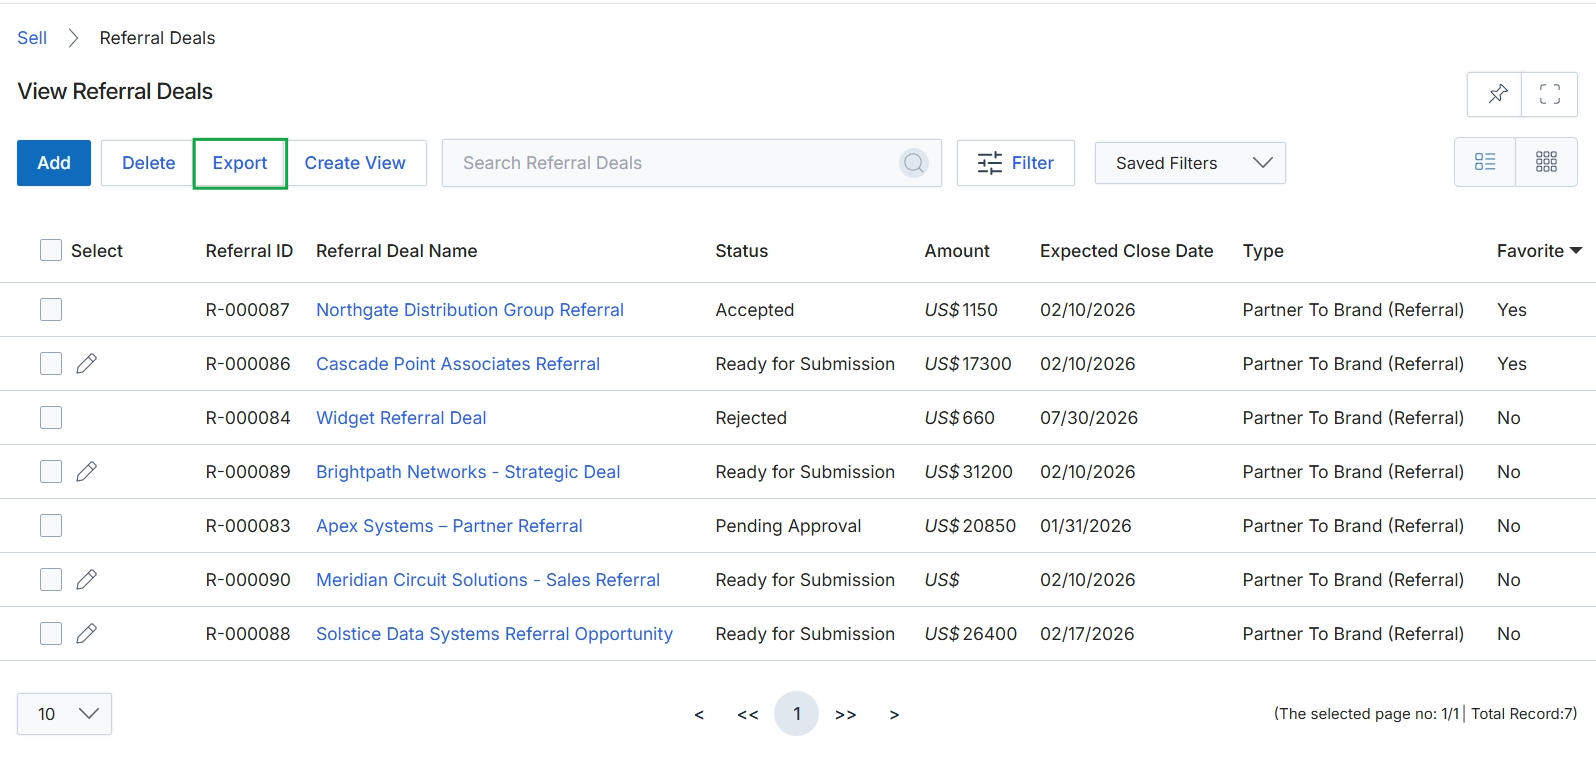Screen dimensions: 1596x759
Task: Open Apex Systems – Partner Referral
Action: point(449,526)
